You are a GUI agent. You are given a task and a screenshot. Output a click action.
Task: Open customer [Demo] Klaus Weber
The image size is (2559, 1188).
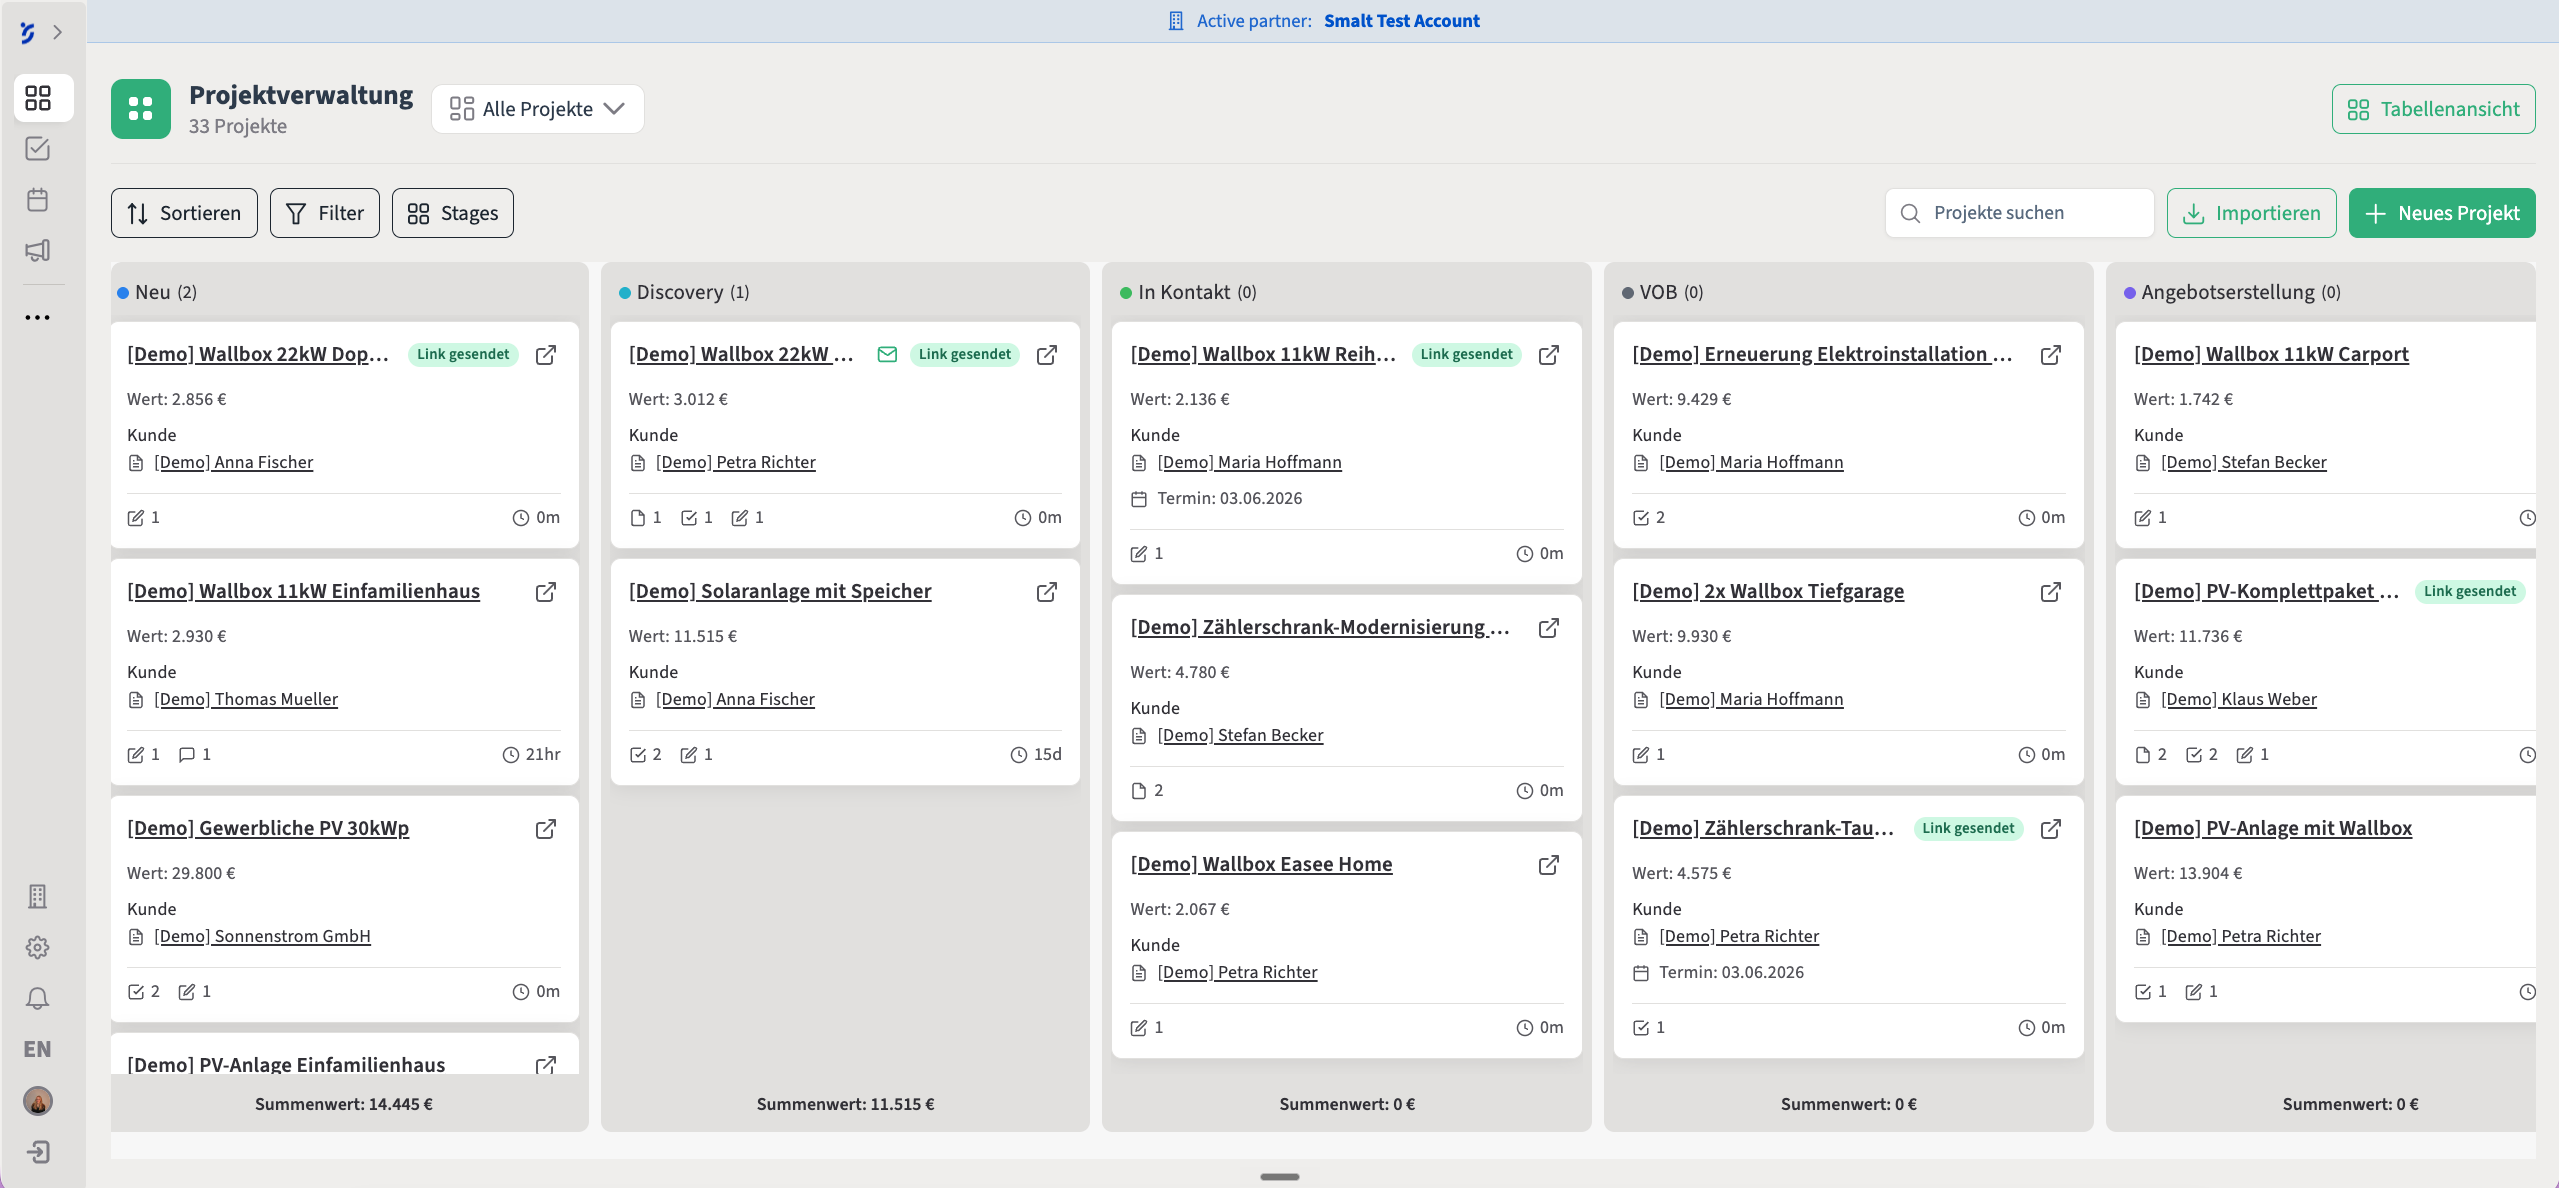pyautogui.click(x=2239, y=699)
